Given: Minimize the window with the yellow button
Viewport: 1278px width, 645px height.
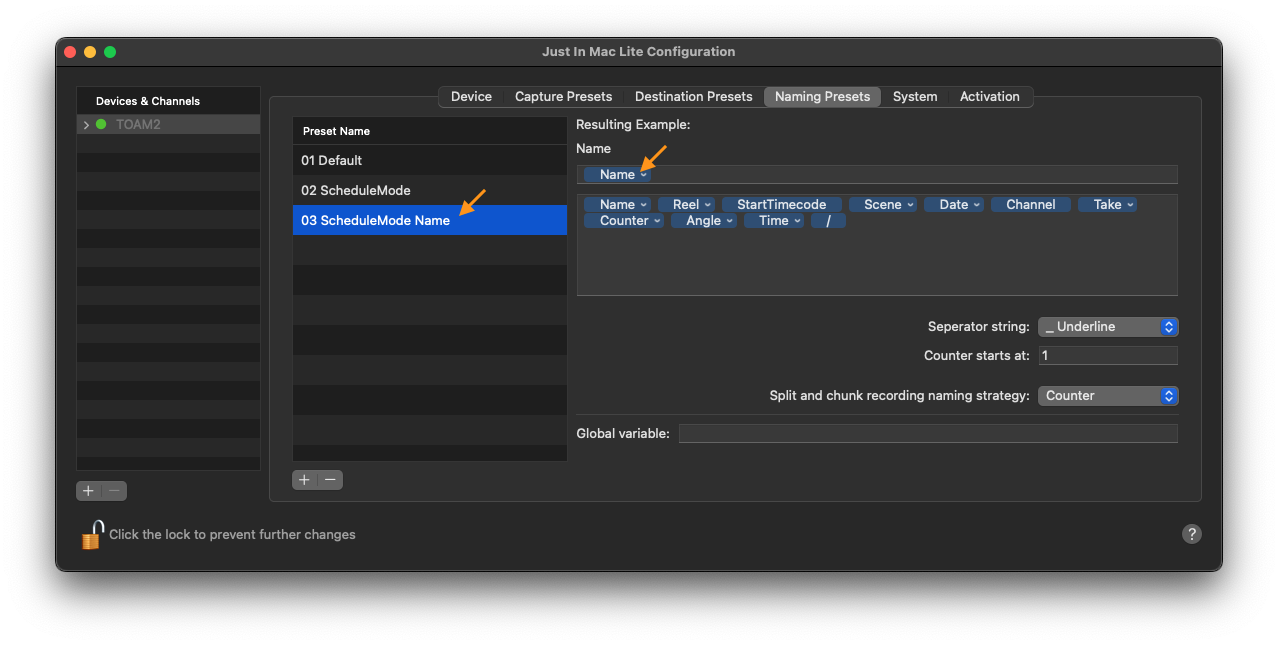Looking at the screenshot, I should coord(90,52).
